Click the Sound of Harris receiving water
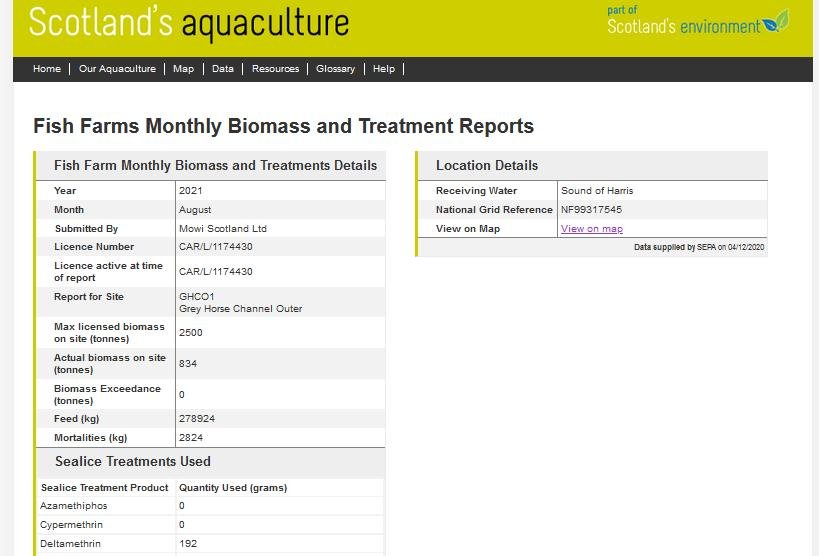Screen dimensions: 819x556 tap(597, 191)
